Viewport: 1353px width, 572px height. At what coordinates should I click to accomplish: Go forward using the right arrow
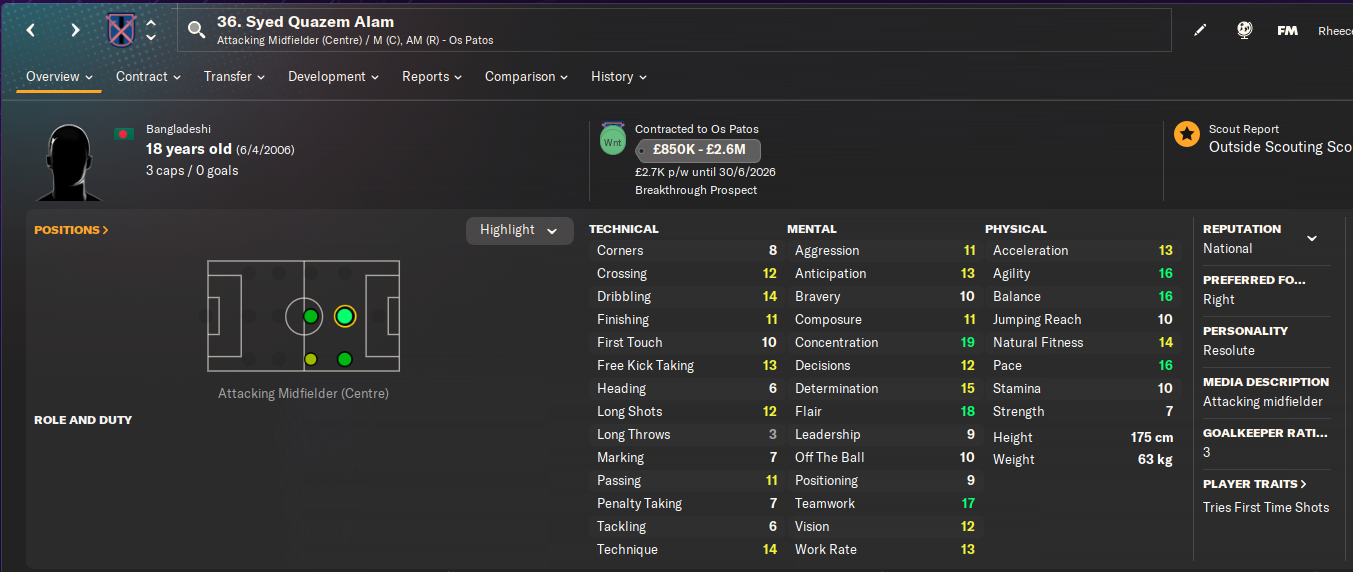[x=75, y=30]
